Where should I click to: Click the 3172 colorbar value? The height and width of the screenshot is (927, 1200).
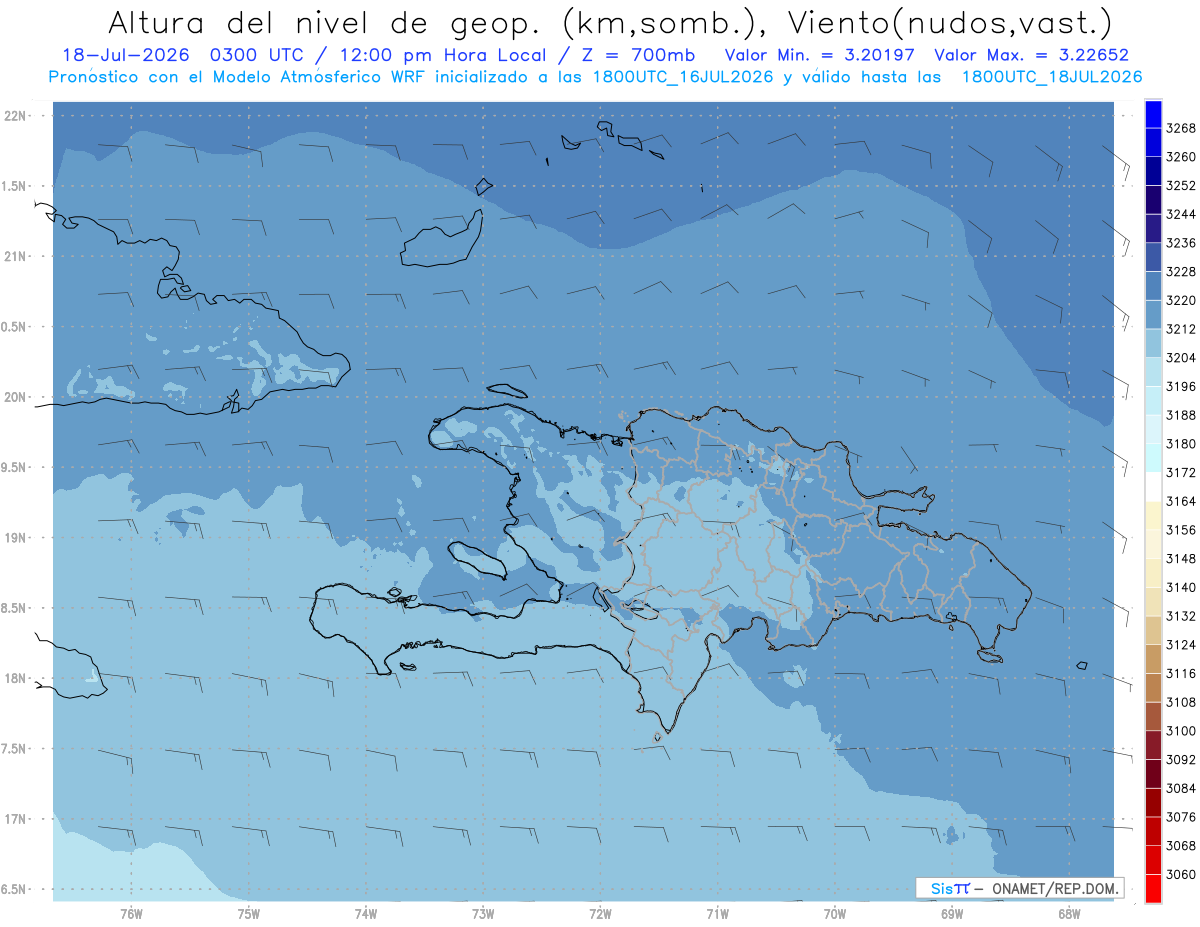pyautogui.click(x=1181, y=472)
